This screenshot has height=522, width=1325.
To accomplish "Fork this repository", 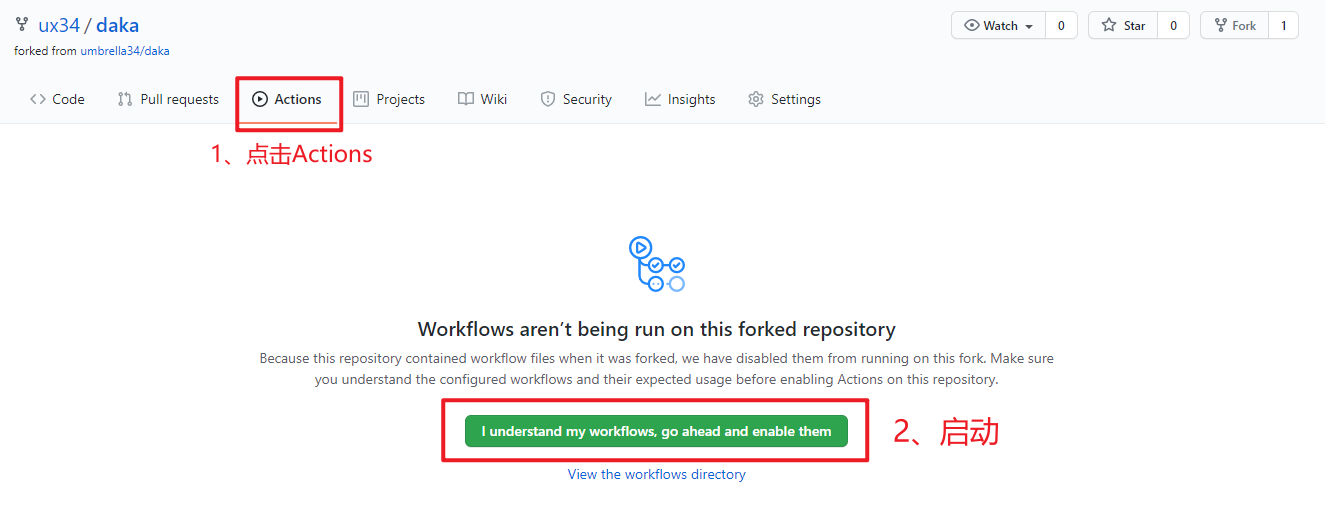I will pyautogui.click(x=1235, y=26).
